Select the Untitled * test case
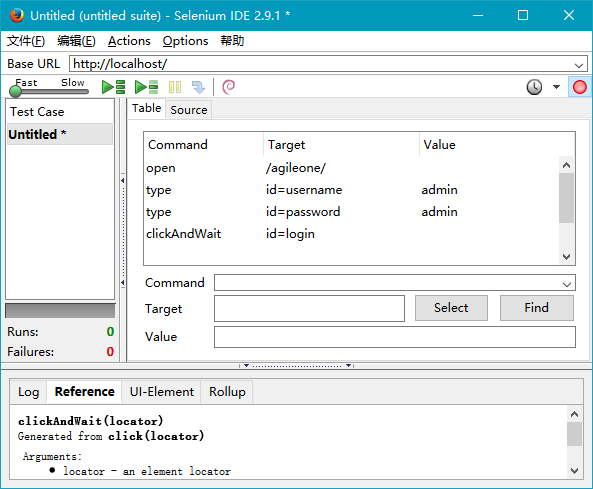Screen dimensions: 593x489 [x=60, y=134]
